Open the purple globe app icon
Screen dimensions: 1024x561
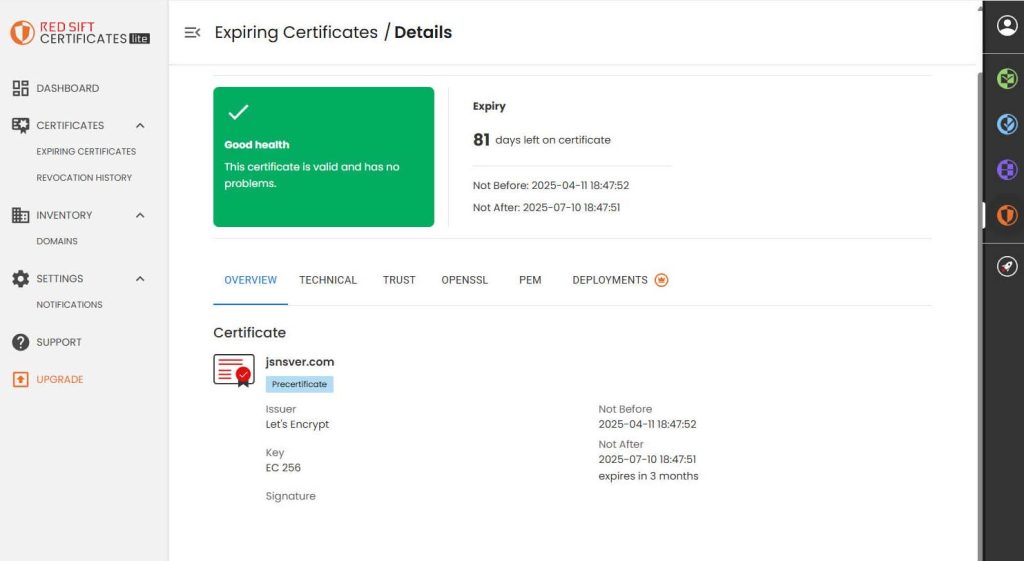tap(1007, 170)
